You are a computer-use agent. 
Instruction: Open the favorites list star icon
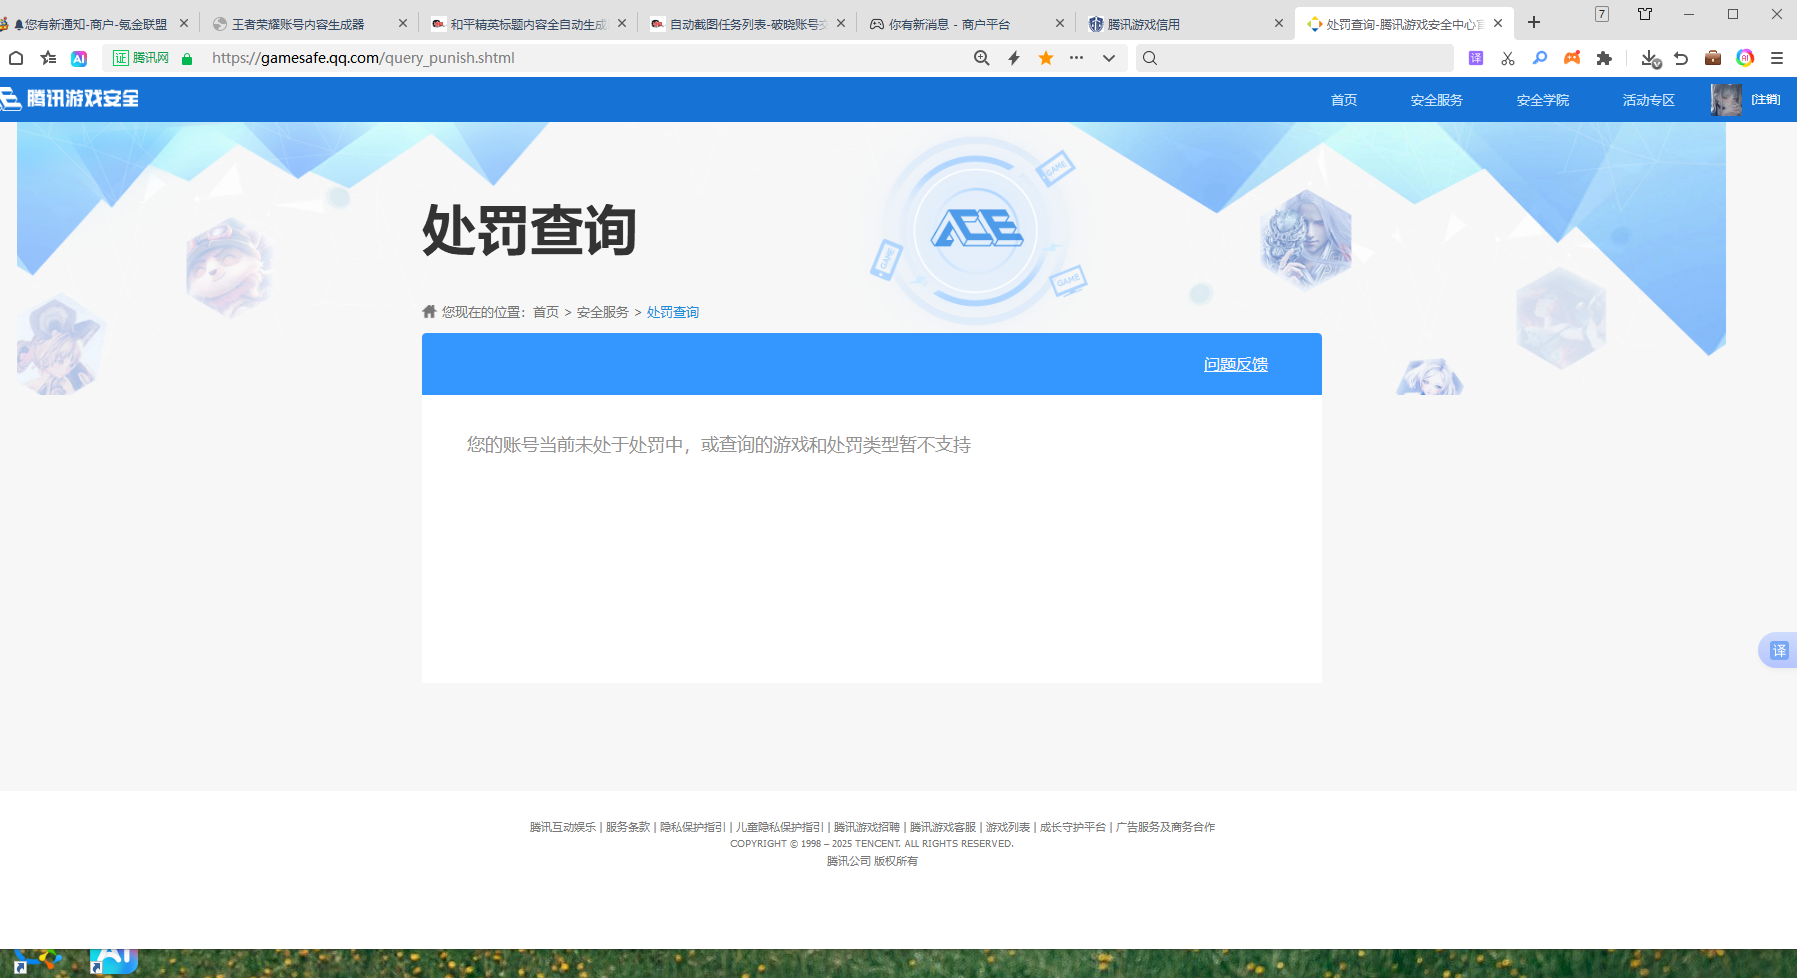48,58
